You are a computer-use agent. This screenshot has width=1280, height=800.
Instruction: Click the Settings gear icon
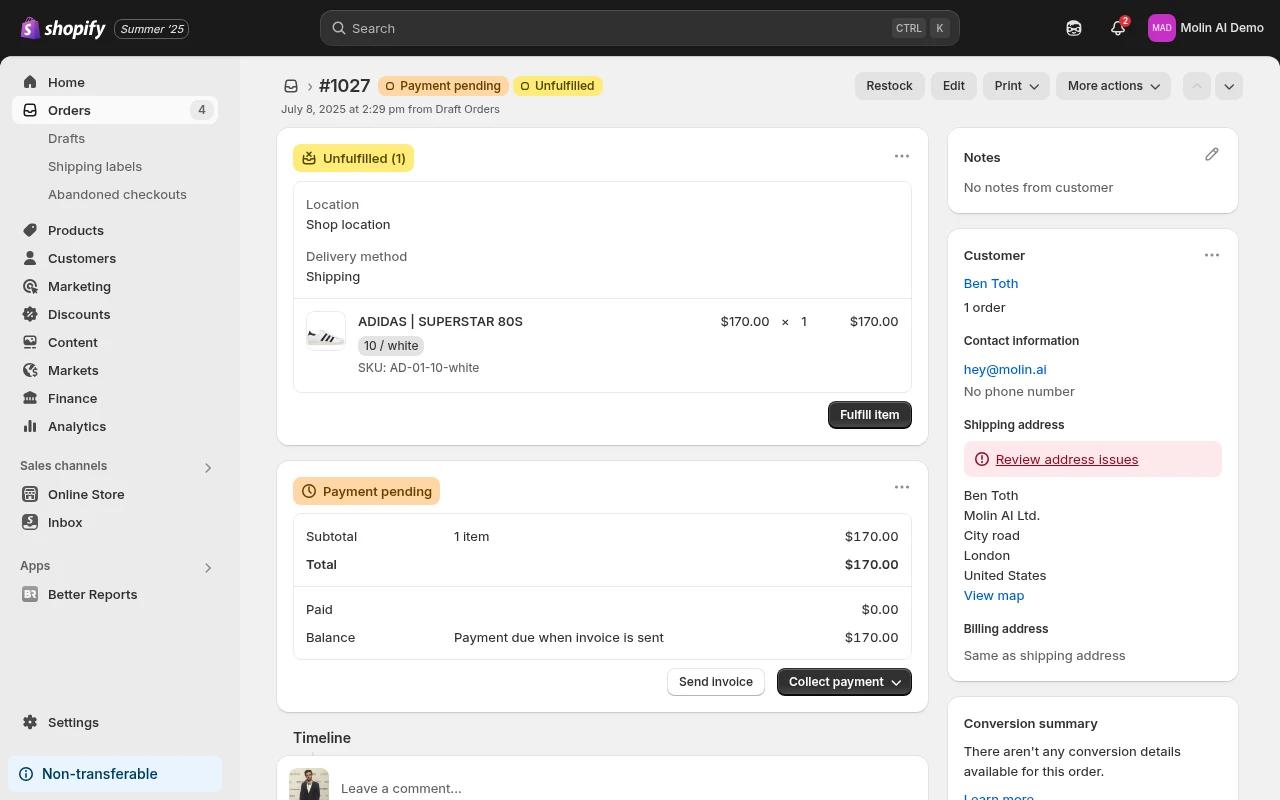pos(30,722)
